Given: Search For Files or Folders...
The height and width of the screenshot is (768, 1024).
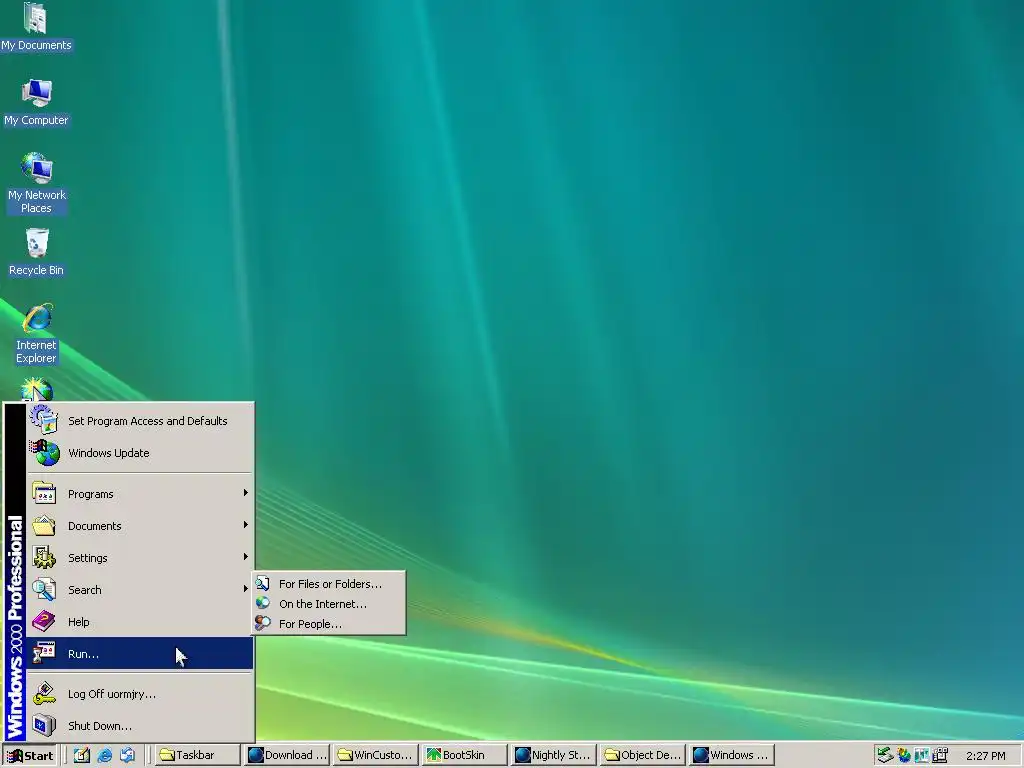Looking at the screenshot, I should pyautogui.click(x=328, y=584).
